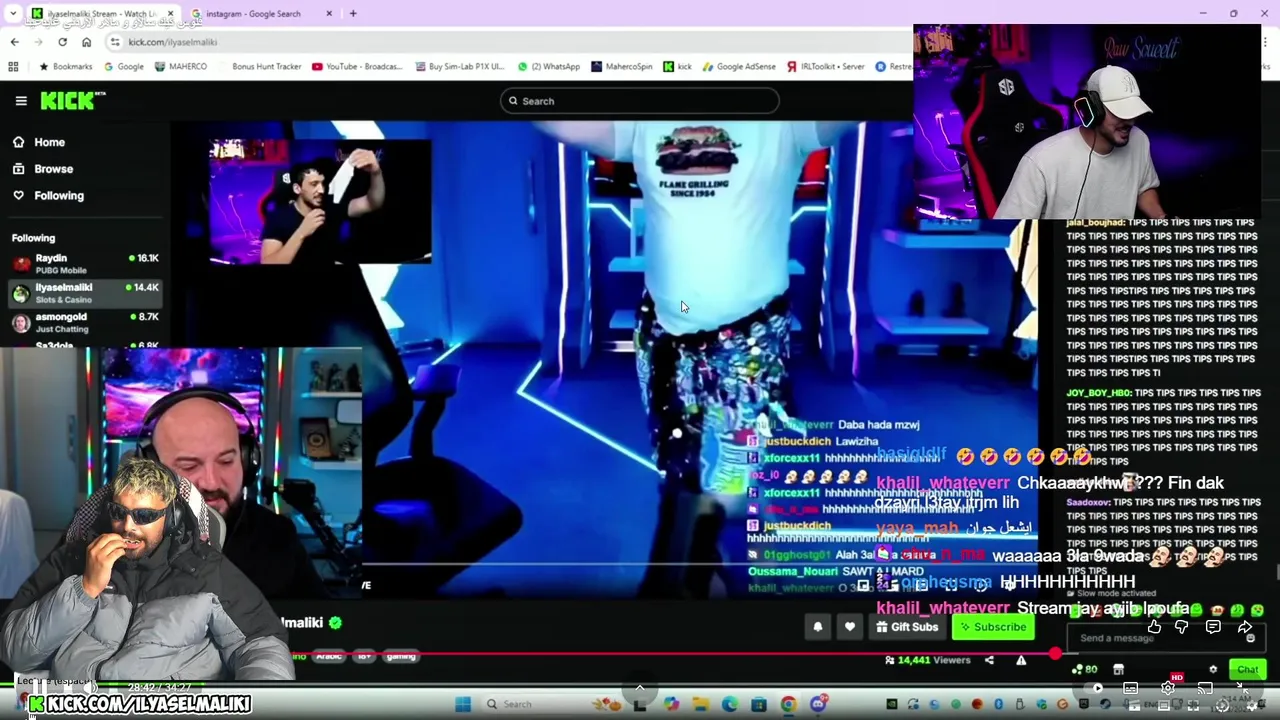Screen dimensions: 1280x720
Task: Share the stream via share icon
Action: tap(989, 660)
